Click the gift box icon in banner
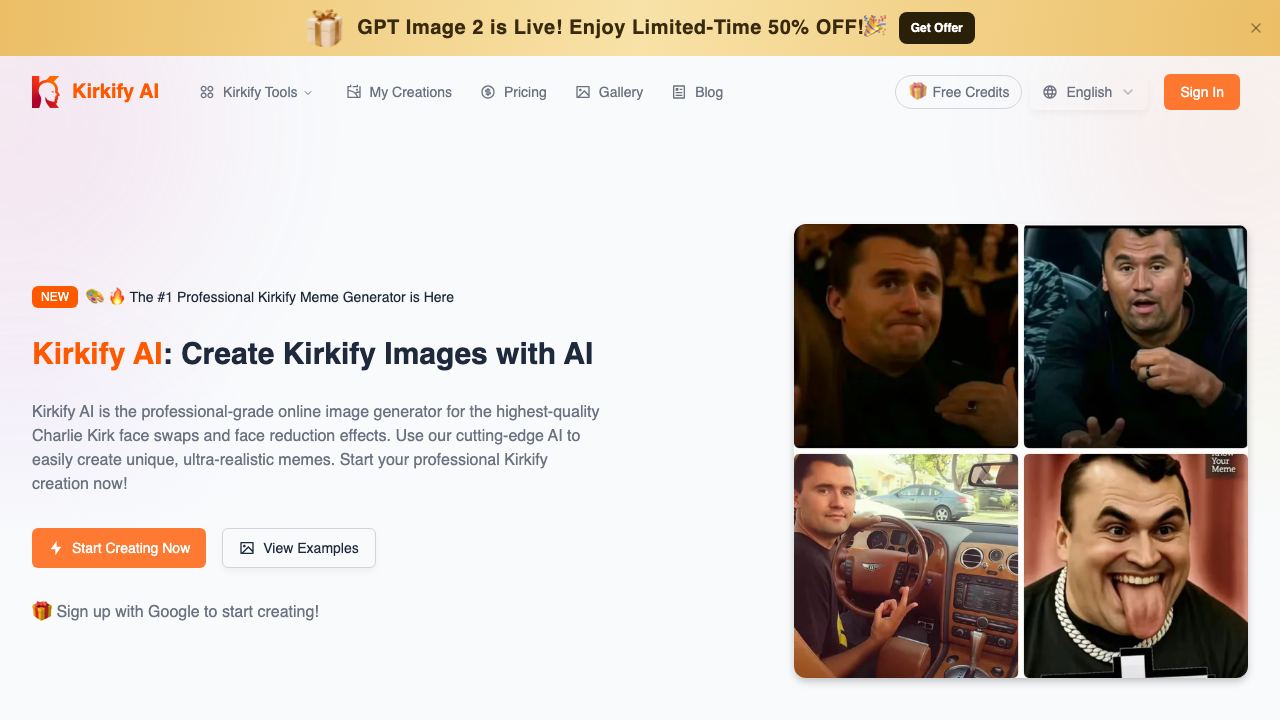Screen dimensions: 1280x720 tap(325, 28)
